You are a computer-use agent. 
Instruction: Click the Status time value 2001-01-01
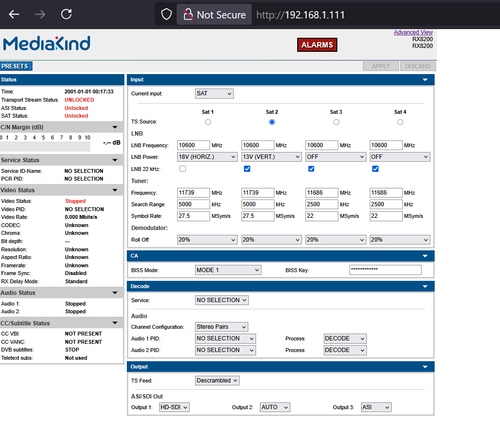[x=89, y=92]
